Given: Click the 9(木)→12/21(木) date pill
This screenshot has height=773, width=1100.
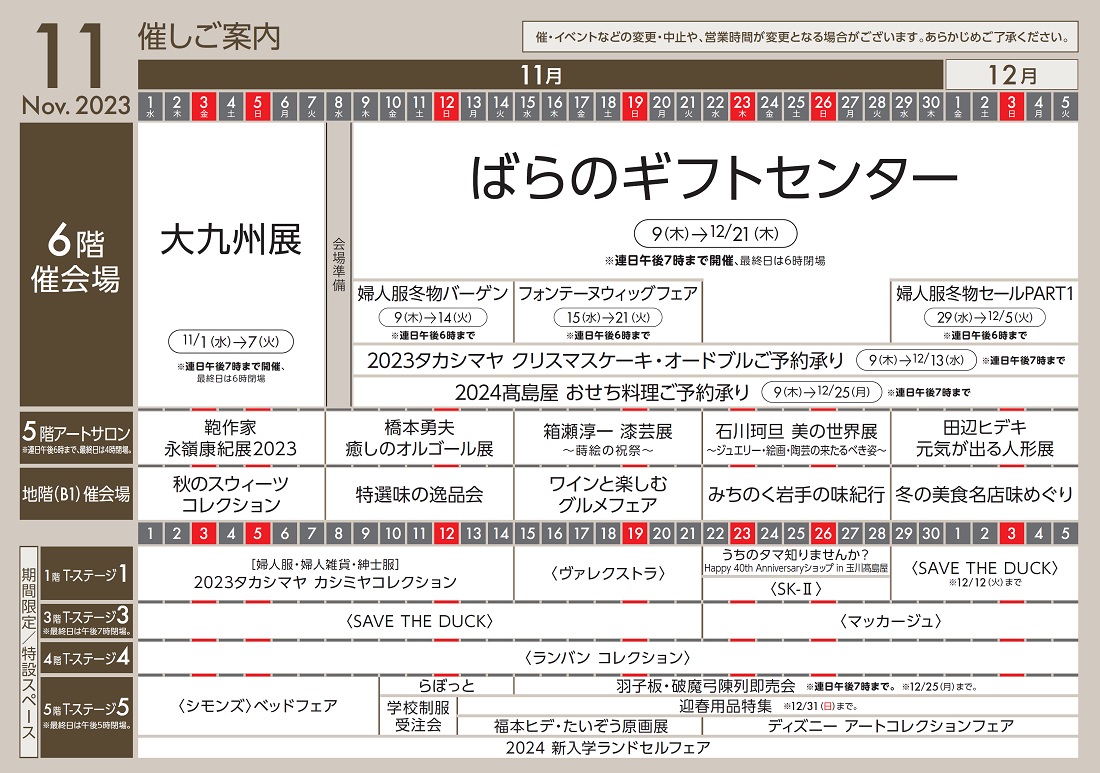Looking at the screenshot, I should [715, 234].
